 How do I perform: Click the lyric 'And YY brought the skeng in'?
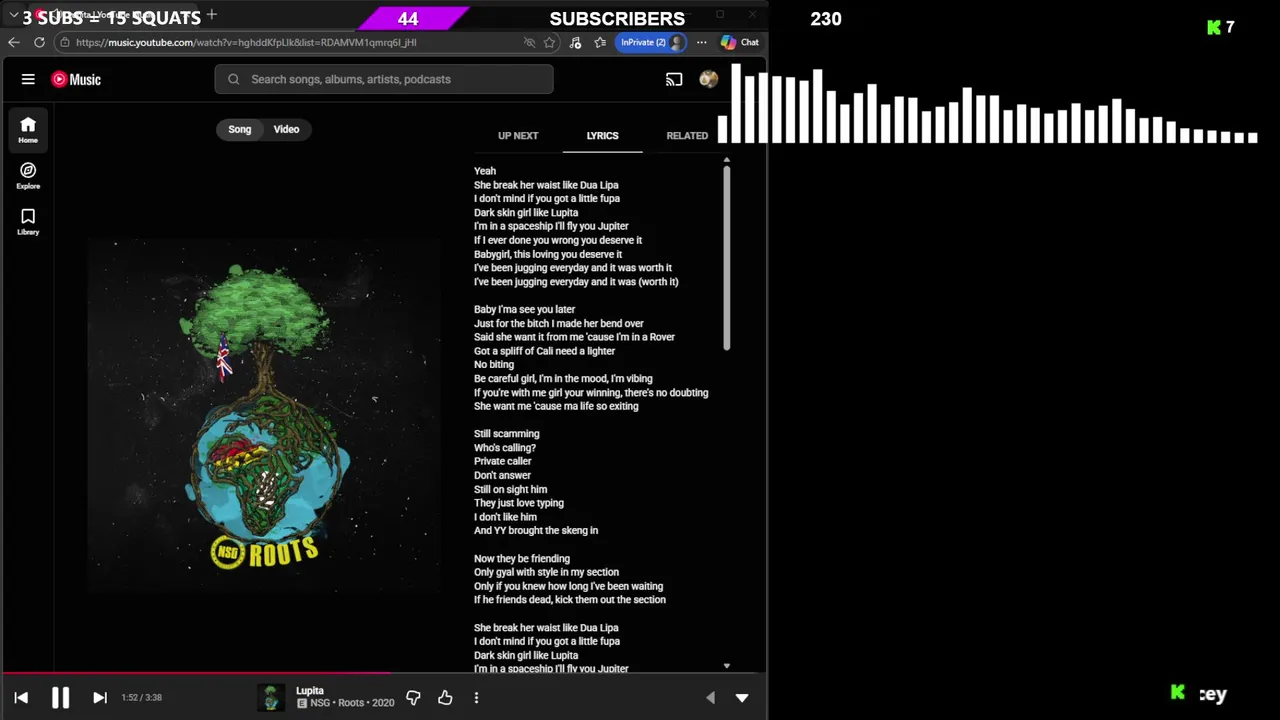click(536, 531)
